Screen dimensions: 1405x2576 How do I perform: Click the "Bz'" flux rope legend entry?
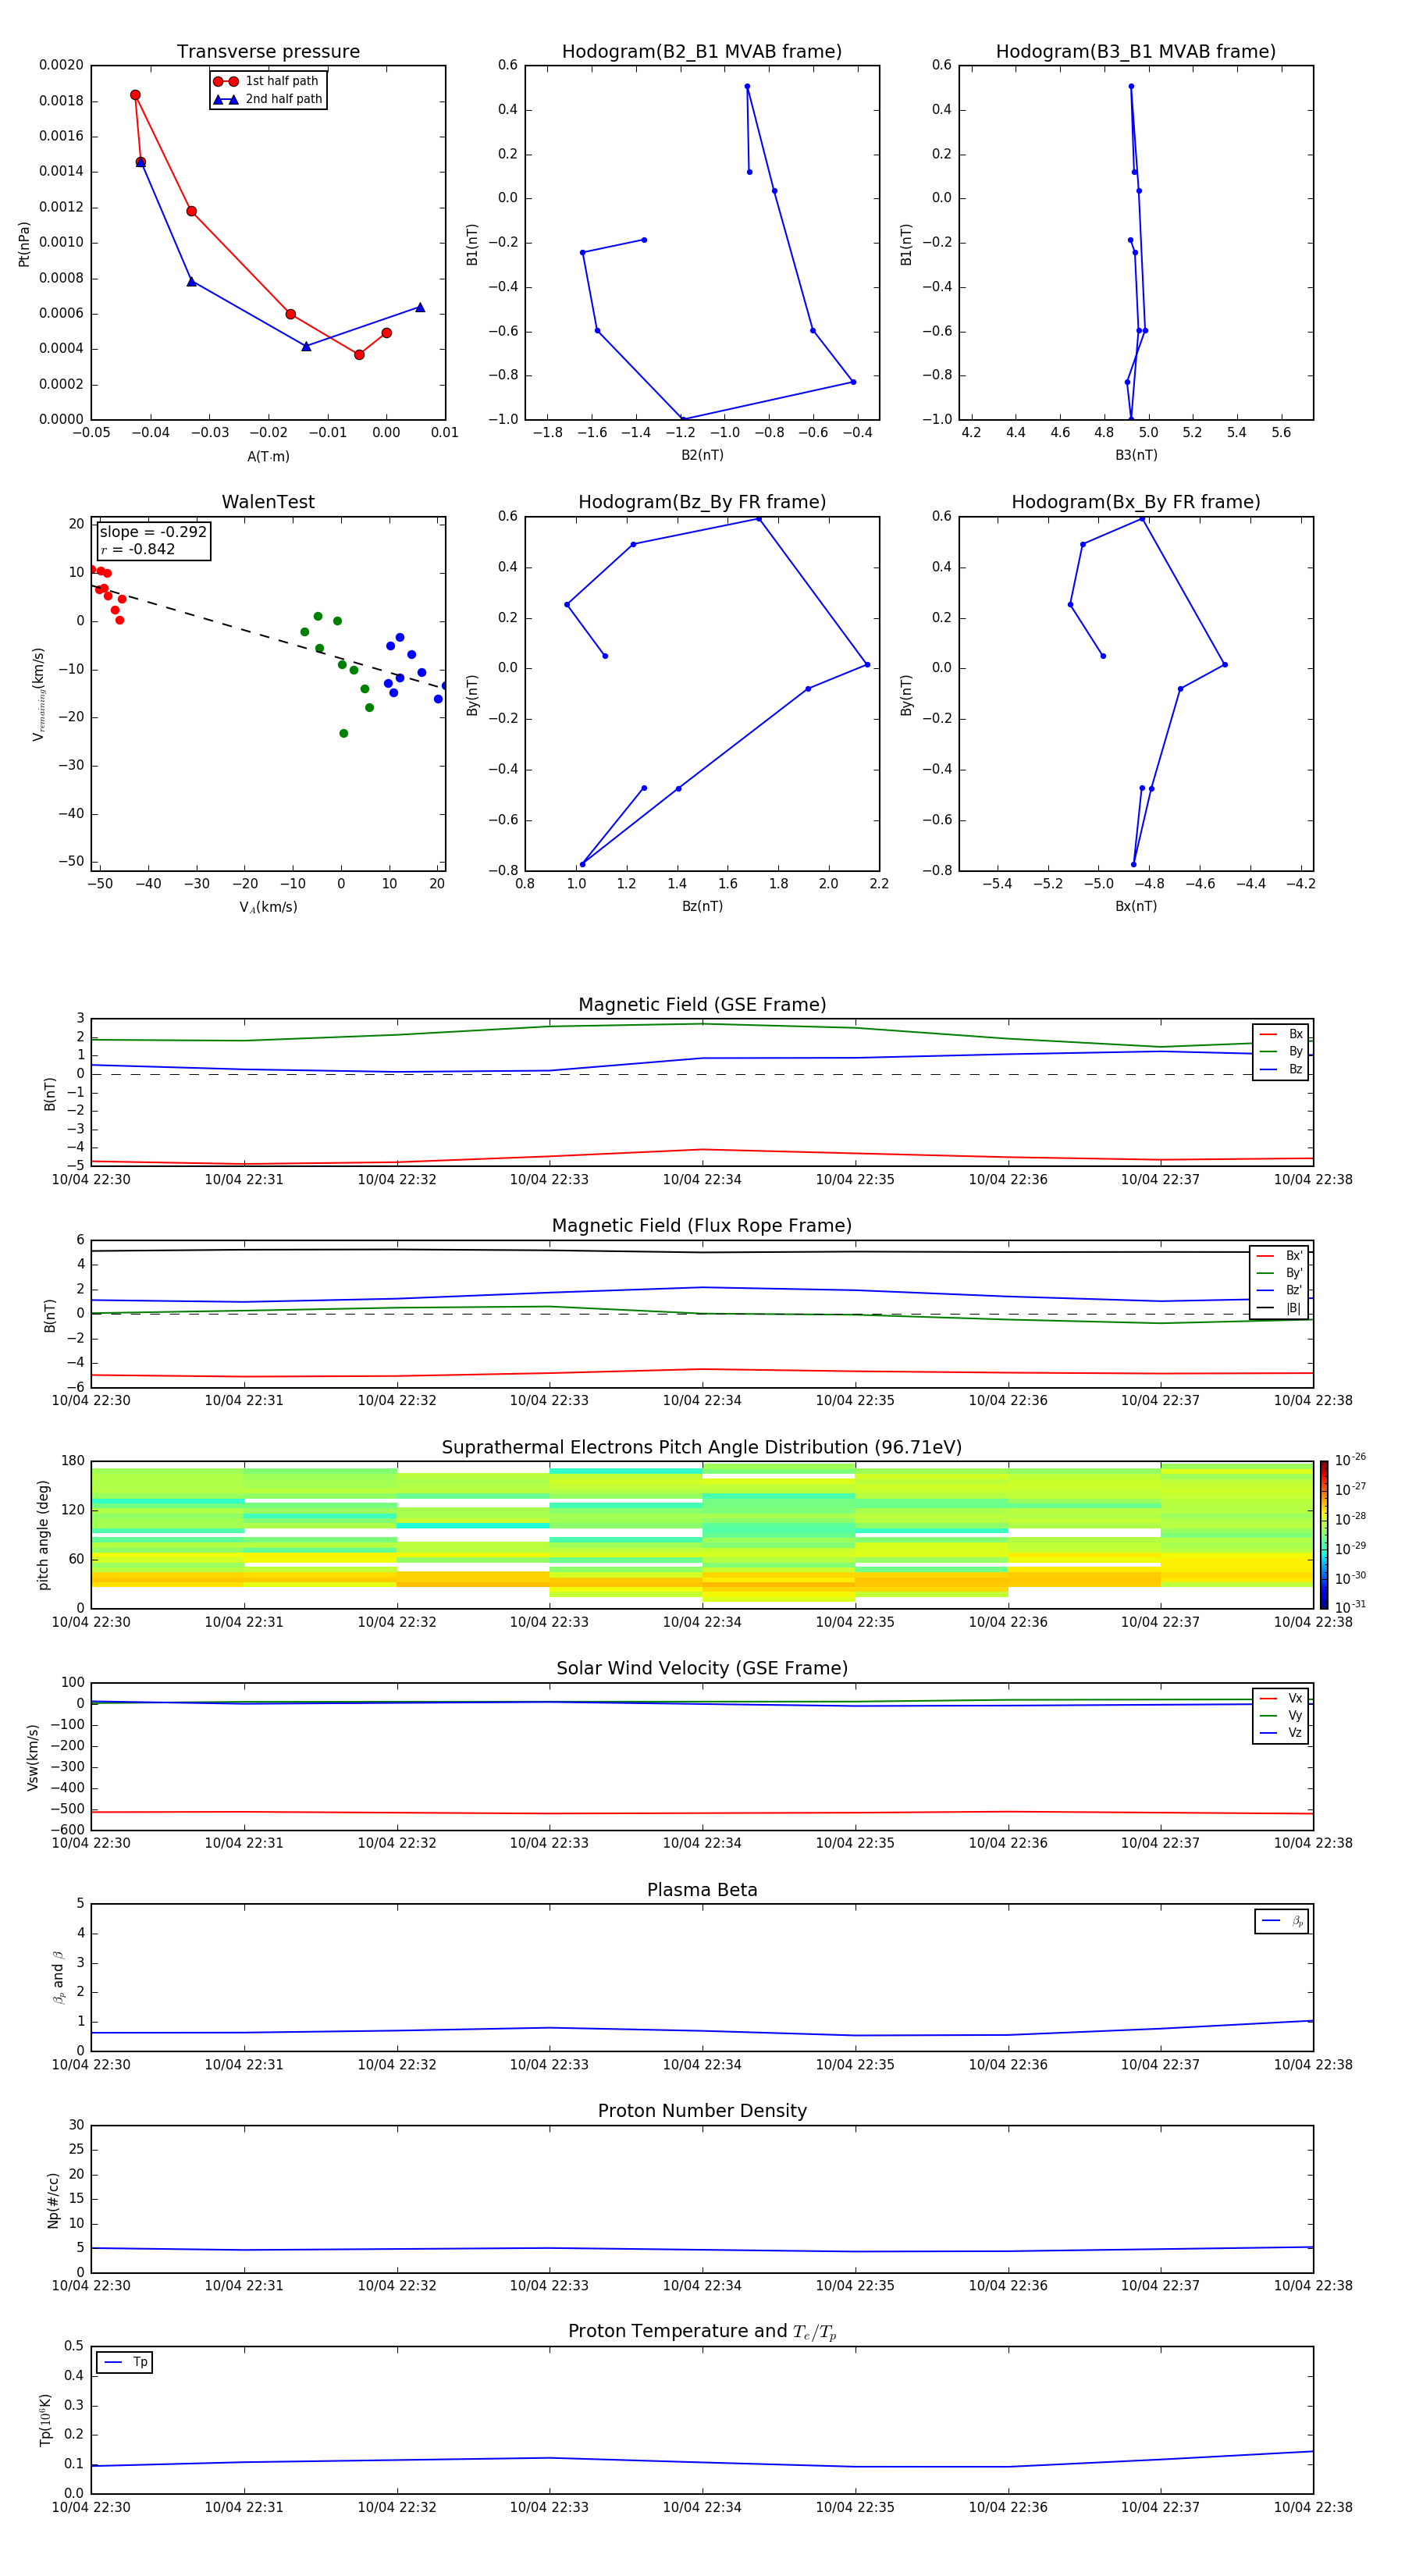tap(1280, 1290)
